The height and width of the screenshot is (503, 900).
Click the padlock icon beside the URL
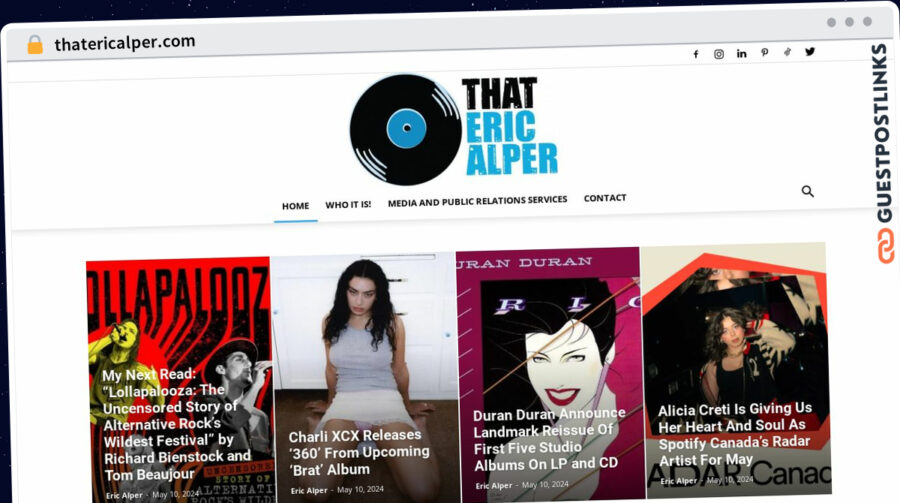(x=35, y=45)
